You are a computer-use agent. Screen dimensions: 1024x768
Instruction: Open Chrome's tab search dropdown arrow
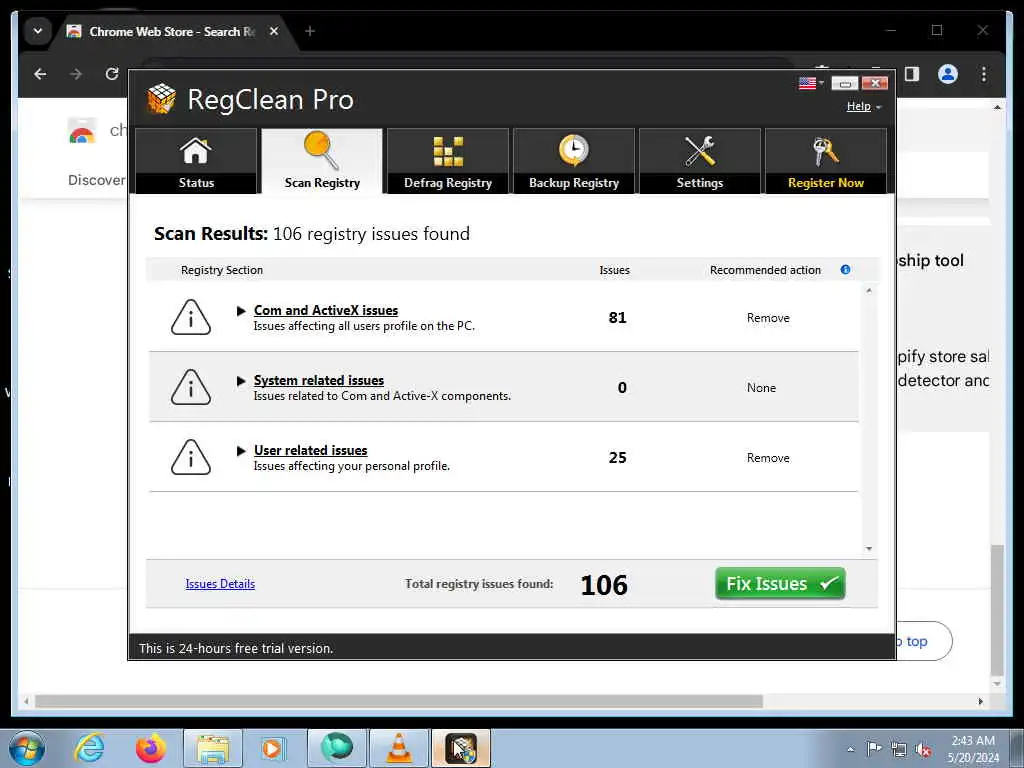(x=38, y=31)
